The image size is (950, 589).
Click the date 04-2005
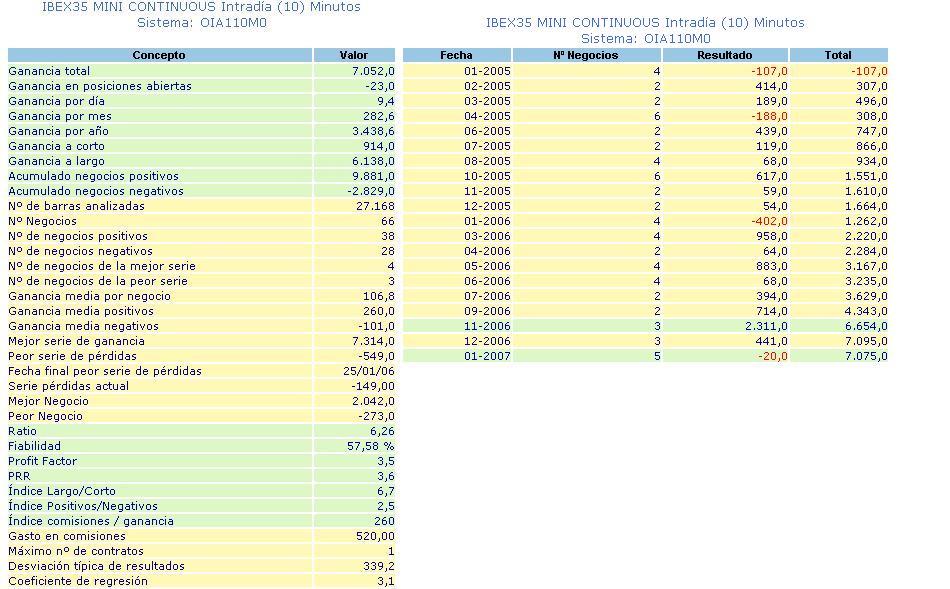(487, 116)
